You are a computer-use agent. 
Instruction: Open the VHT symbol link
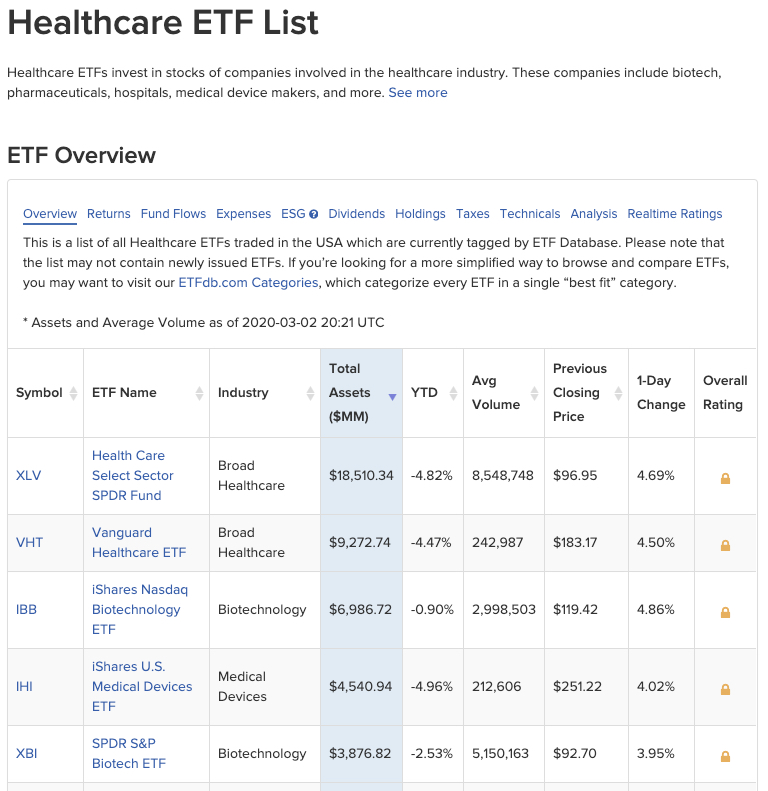(x=29, y=542)
